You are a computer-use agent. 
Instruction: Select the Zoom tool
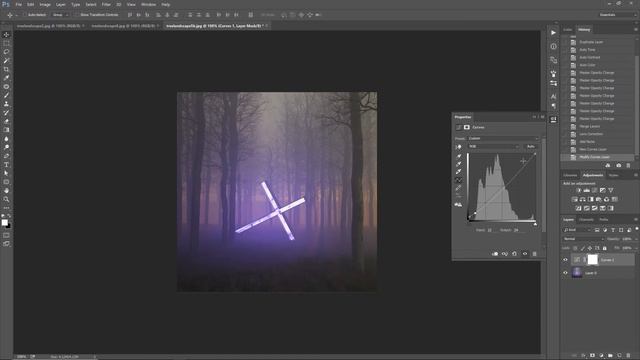pos(6,199)
